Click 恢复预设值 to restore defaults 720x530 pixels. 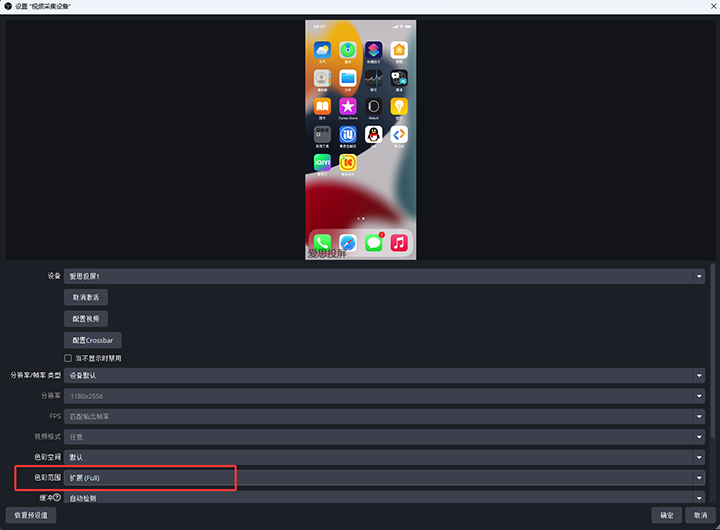[x=30, y=516]
